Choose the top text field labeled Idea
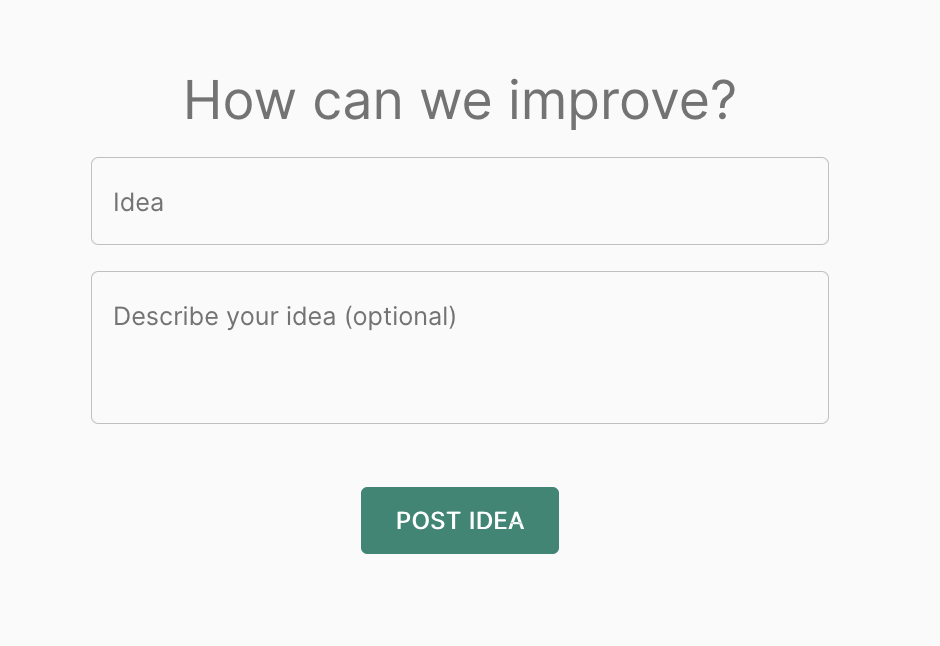 coord(459,201)
